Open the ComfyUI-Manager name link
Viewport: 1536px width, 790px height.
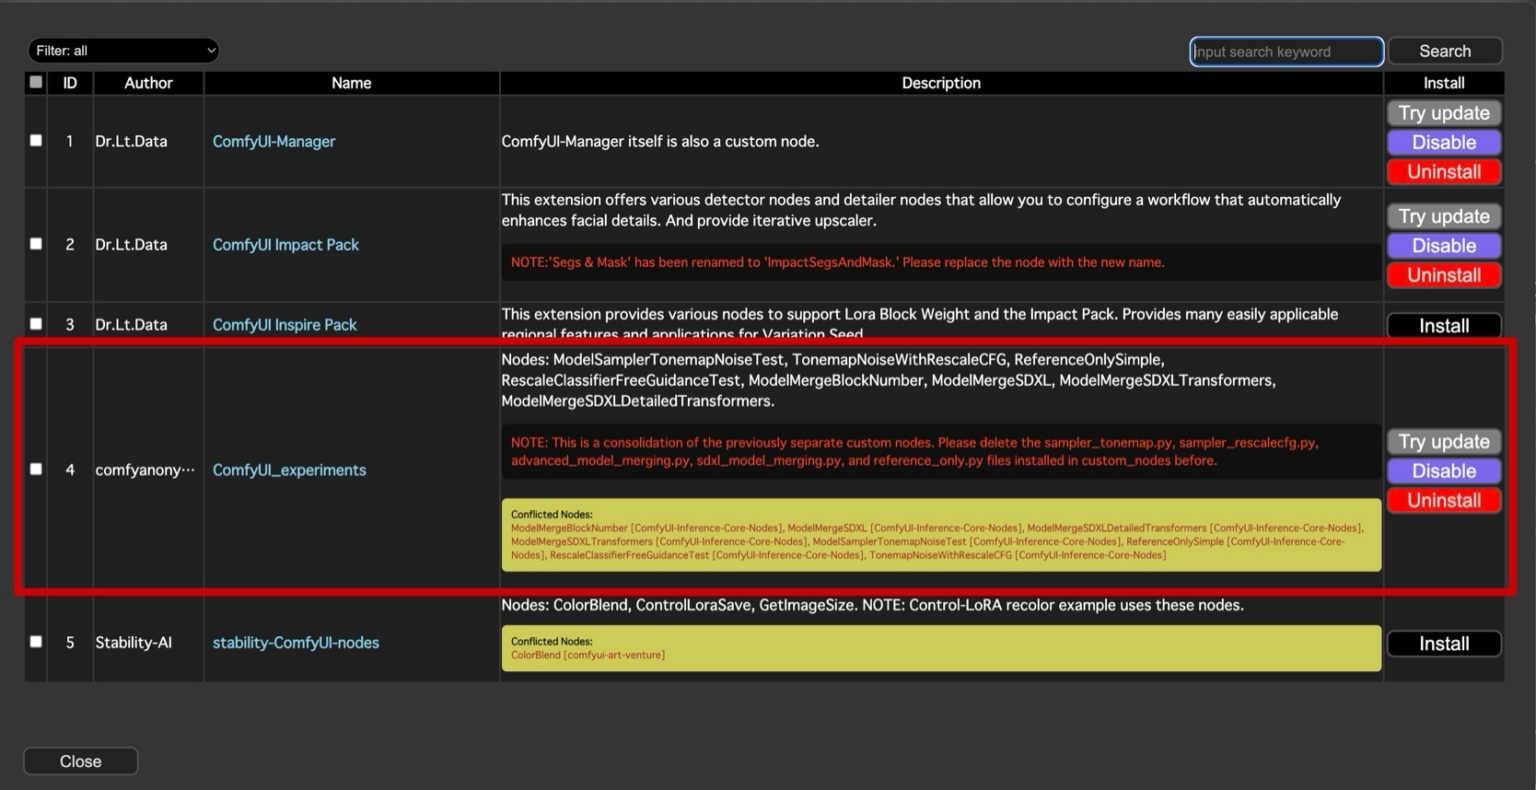(274, 141)
